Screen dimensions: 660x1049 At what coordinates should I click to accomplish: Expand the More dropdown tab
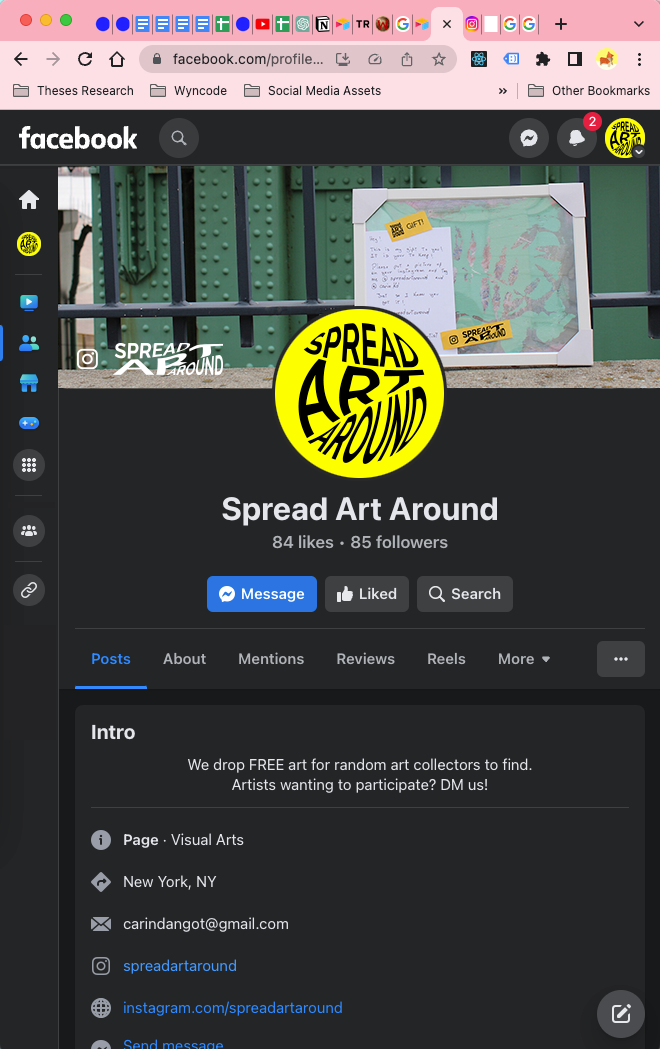524,659
